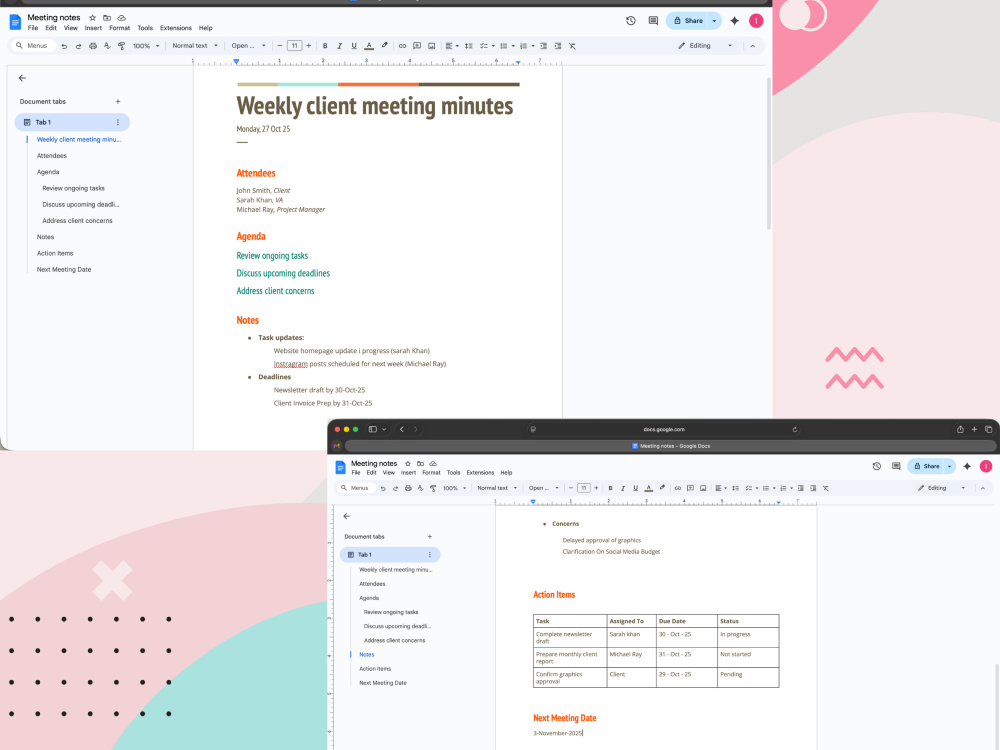The image size is (1000, 750).
Task: Click font size field in upper window
Action: click(294, 46)
